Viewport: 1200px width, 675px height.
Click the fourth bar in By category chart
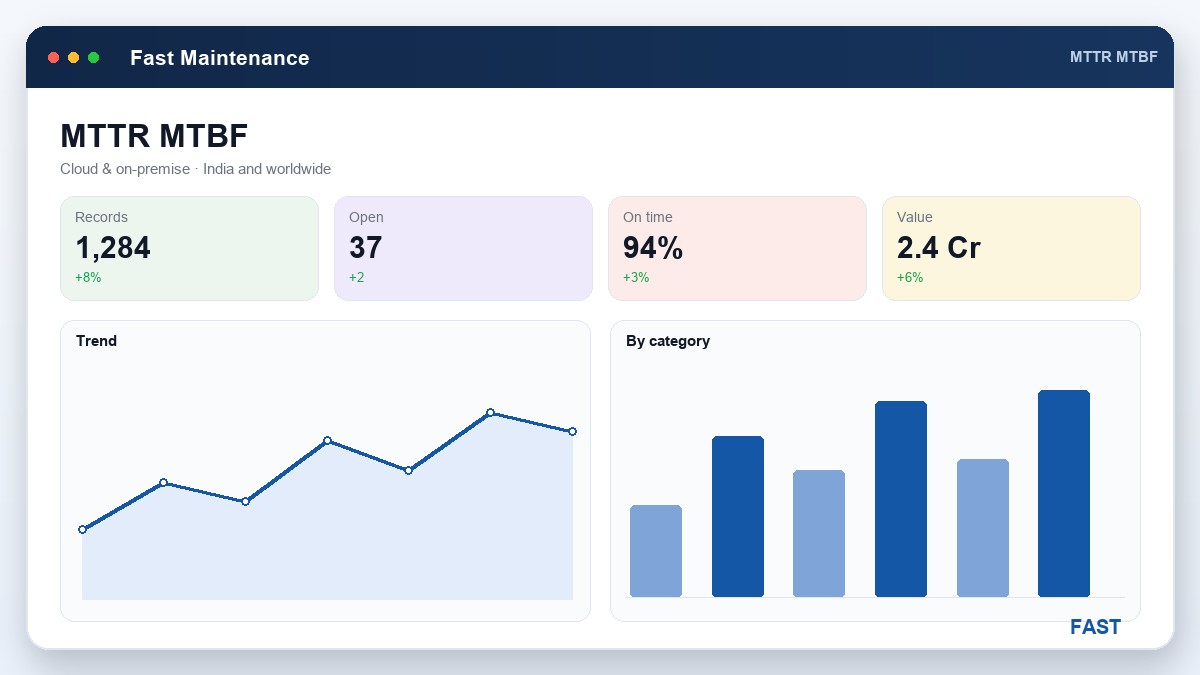(x=901, y=499)
